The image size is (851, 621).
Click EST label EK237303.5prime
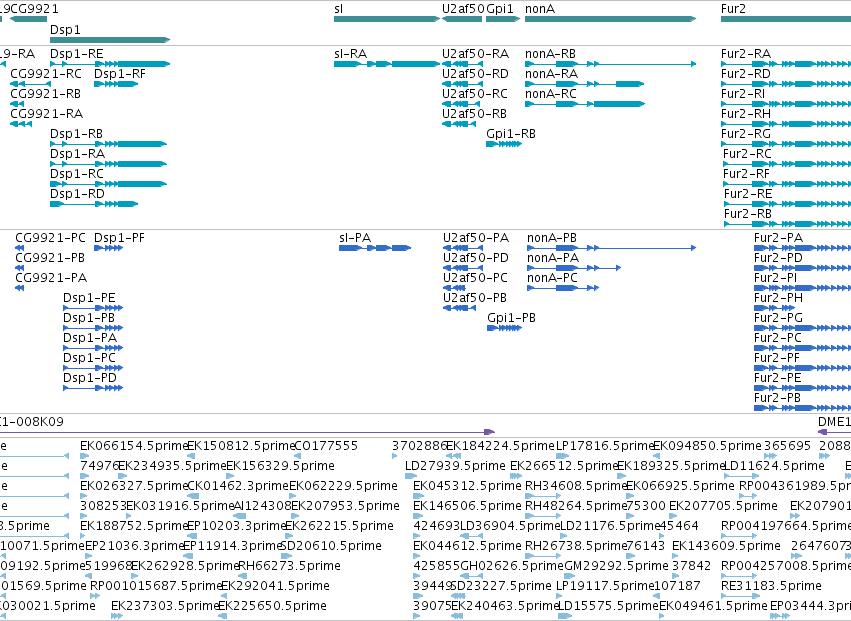click(x=165, y=606)
